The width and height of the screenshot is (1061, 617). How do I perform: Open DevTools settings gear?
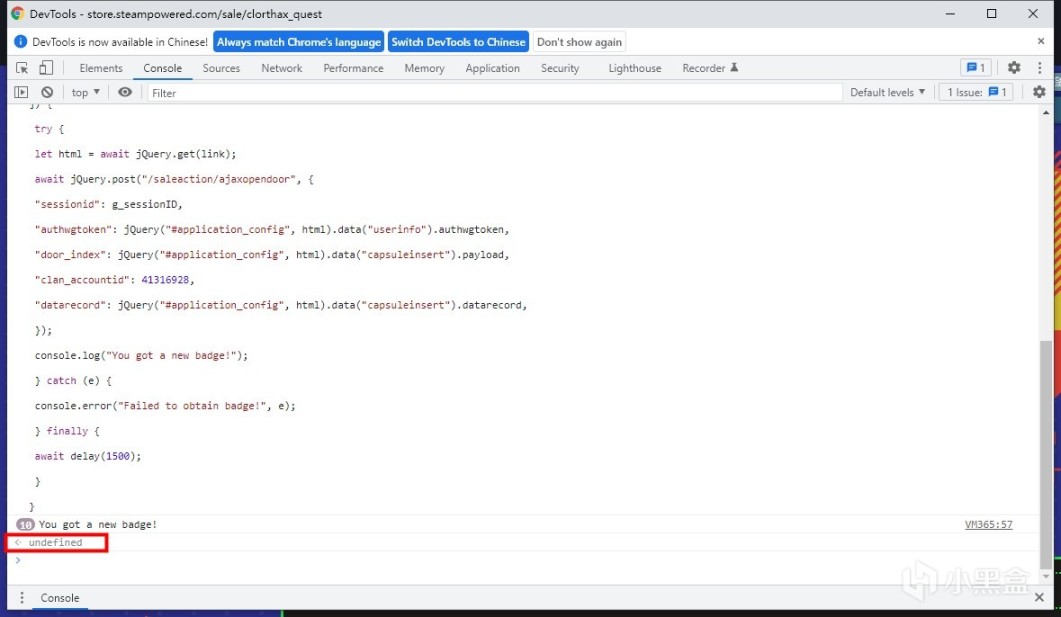pos(1014,68)
